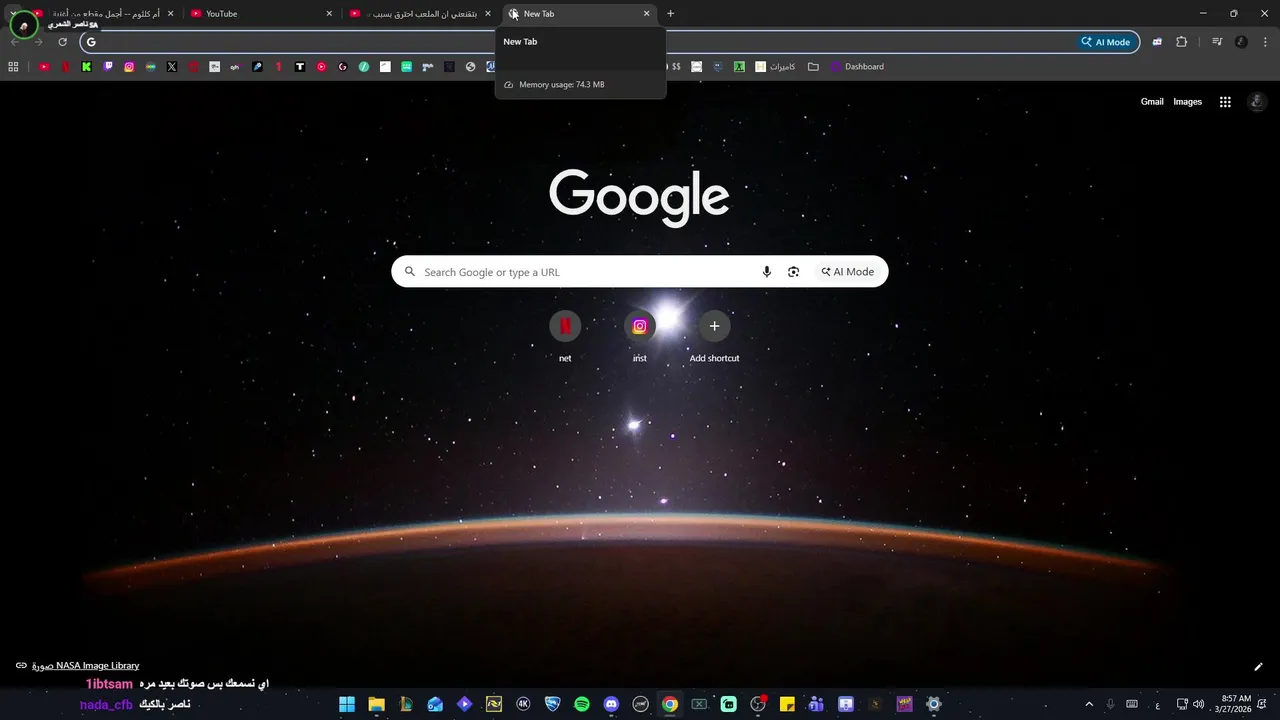The height and width of the screenshot is (720, 1280).
Task: Open File Explorer from taskbar
Action: (376, 704)
